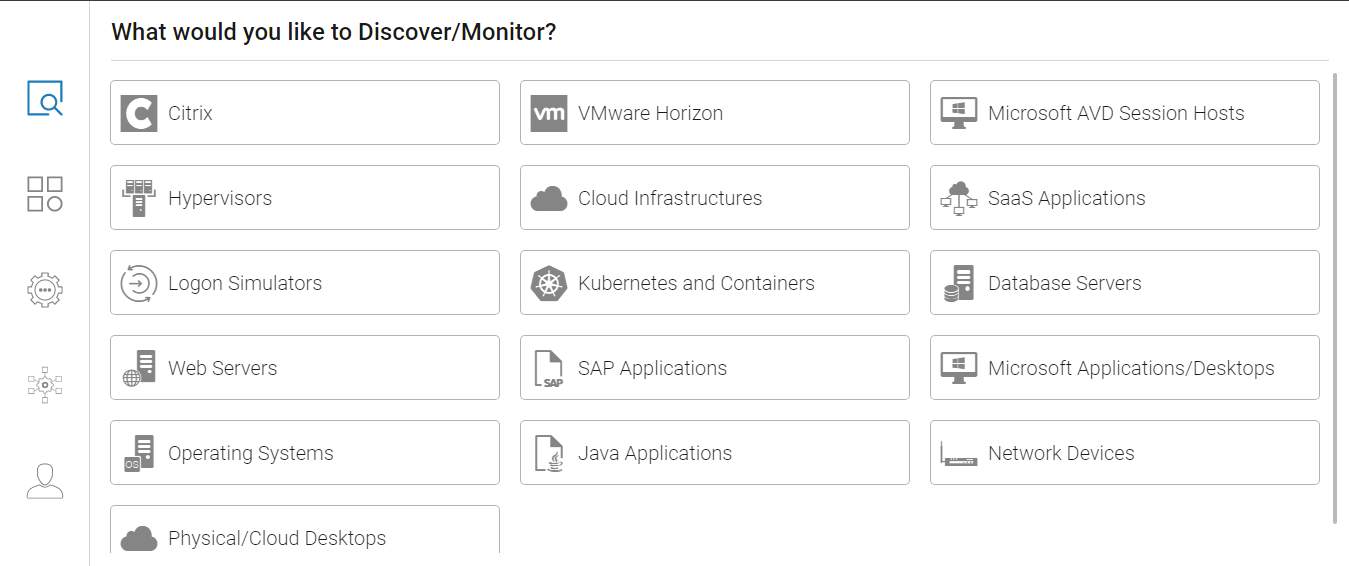
Task: Open the settings gear sidebar icon
Action: coord(45,289)
